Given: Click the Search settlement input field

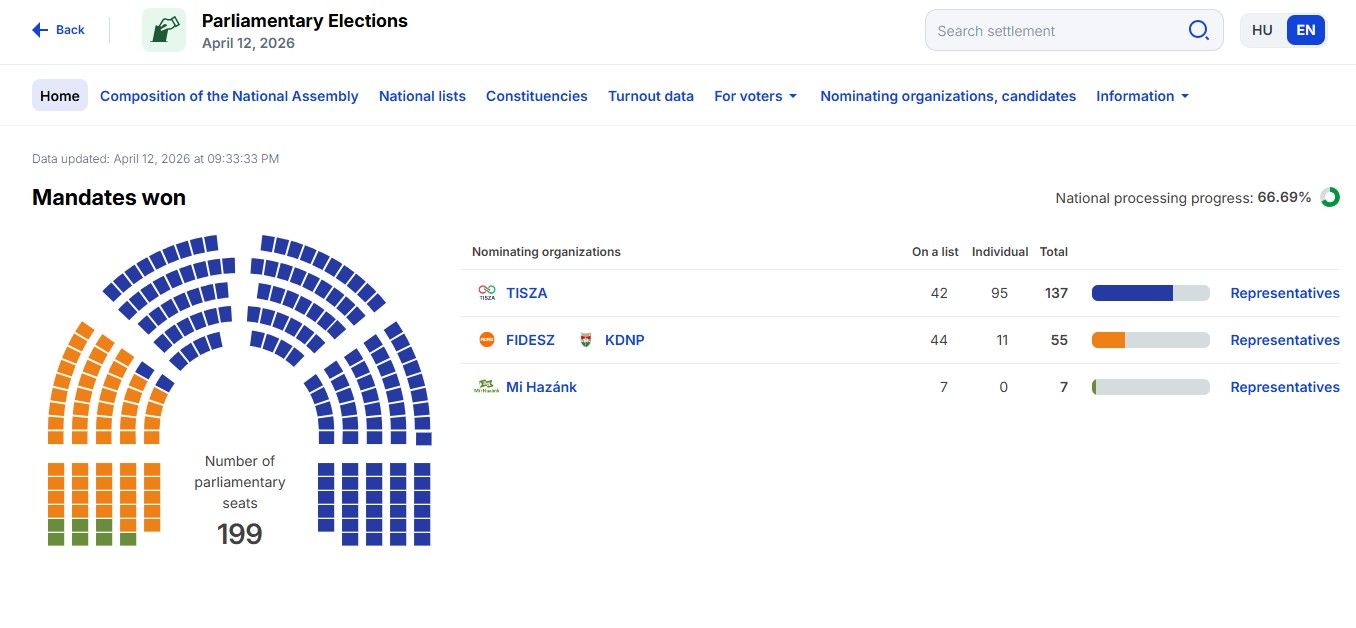Looking at the screenshot, I should click(x=1055, y=30).
